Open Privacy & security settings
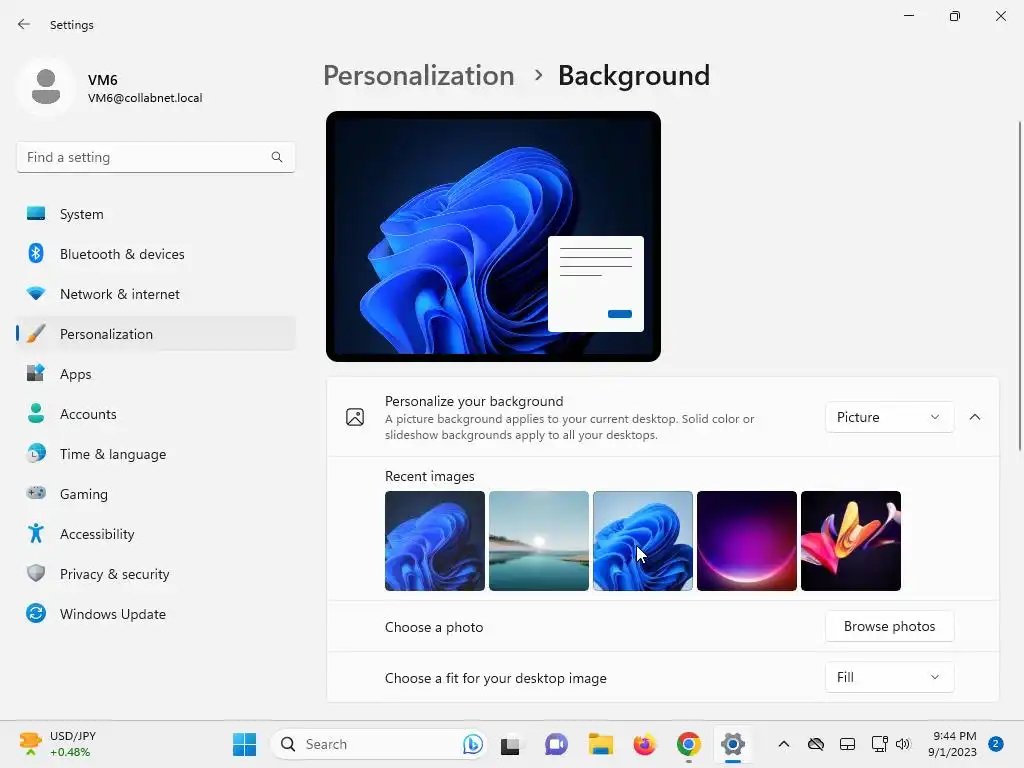Viewport: 1024px width, 768px height. 155,573
